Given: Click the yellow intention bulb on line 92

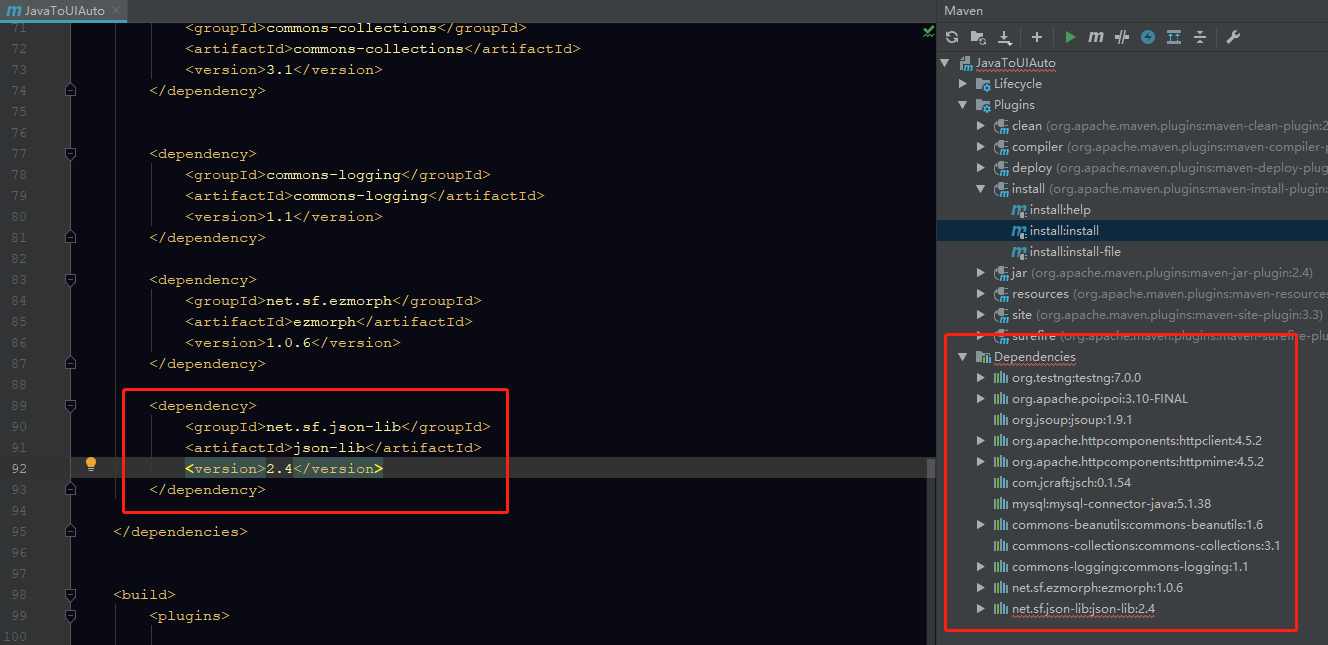Looking at the screenshot, I should tap(91, 463).
